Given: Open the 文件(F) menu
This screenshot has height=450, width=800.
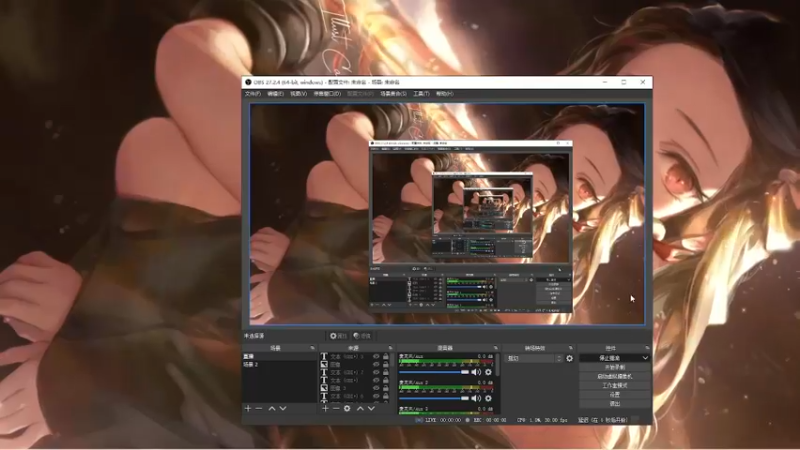Looking at the screenshot, I should (253, 94).
